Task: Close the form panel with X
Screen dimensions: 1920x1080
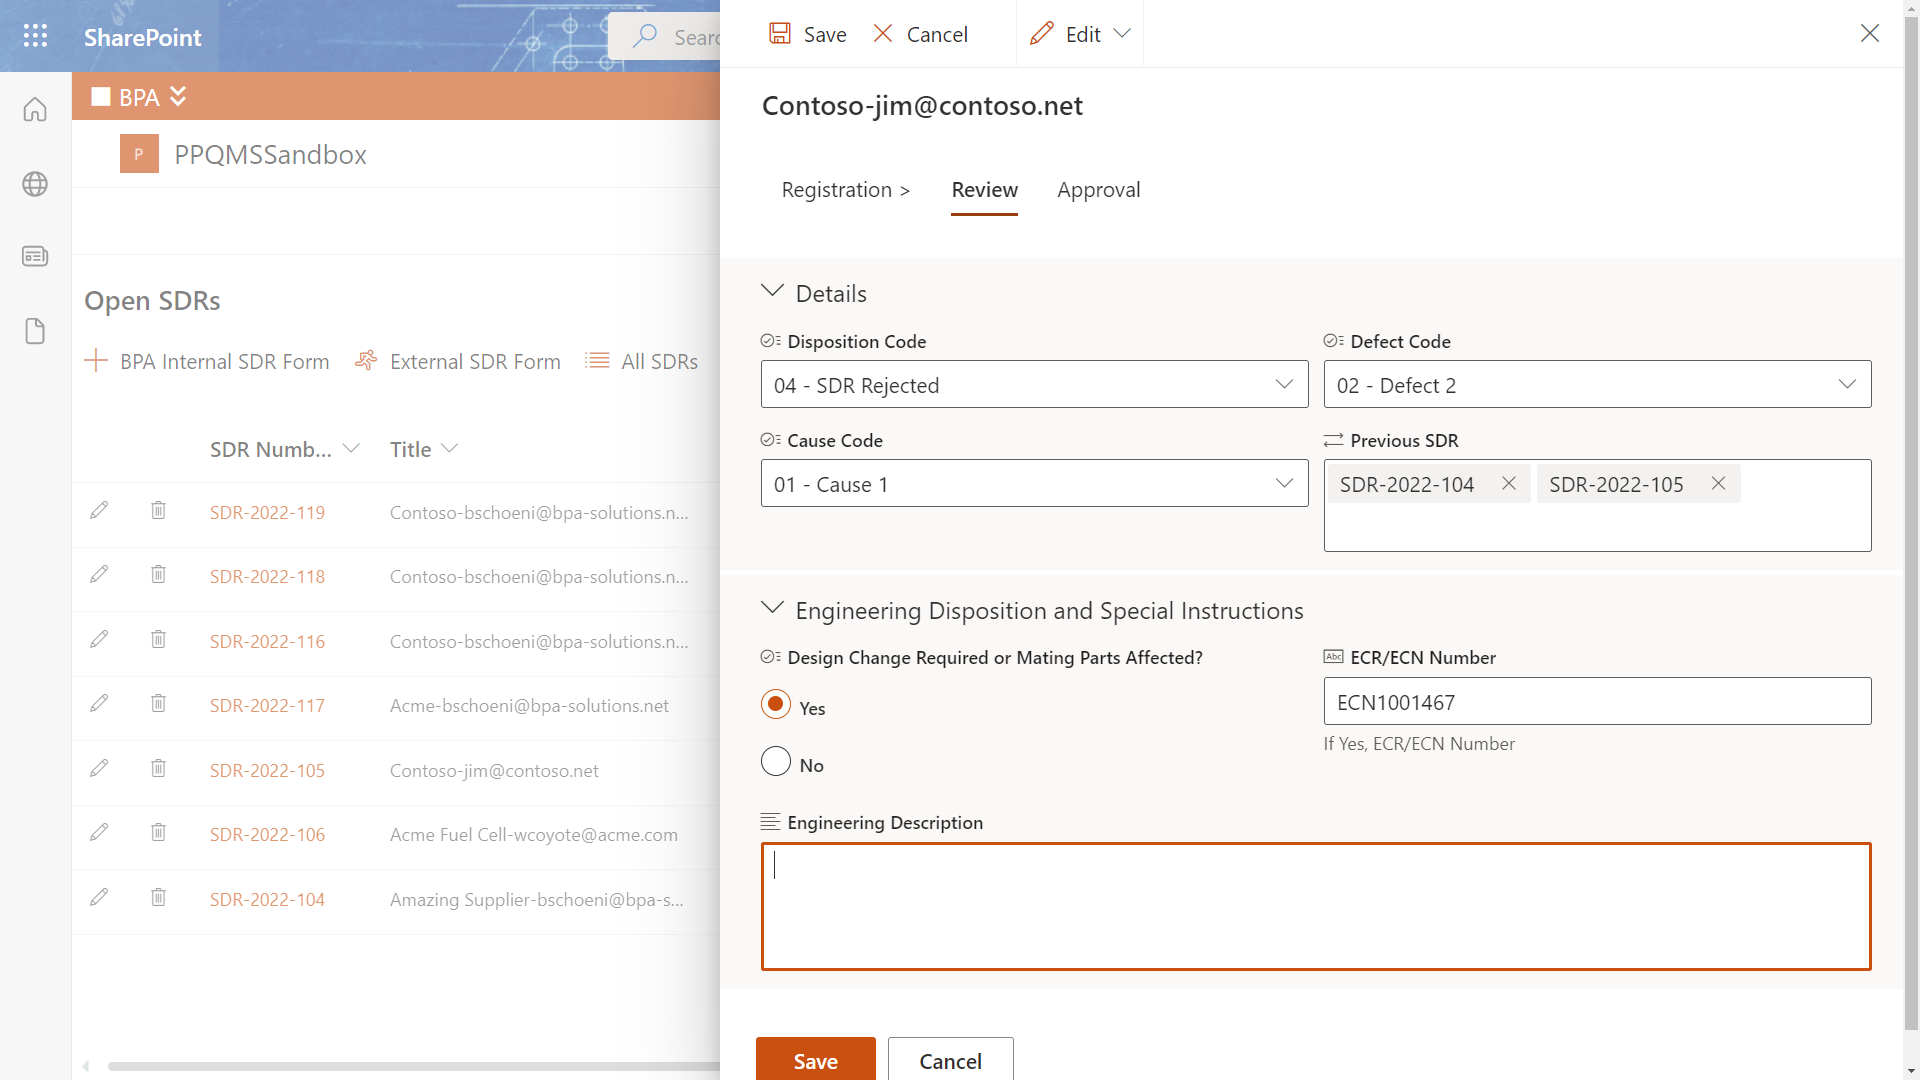Action: (x=1870, y=34)
